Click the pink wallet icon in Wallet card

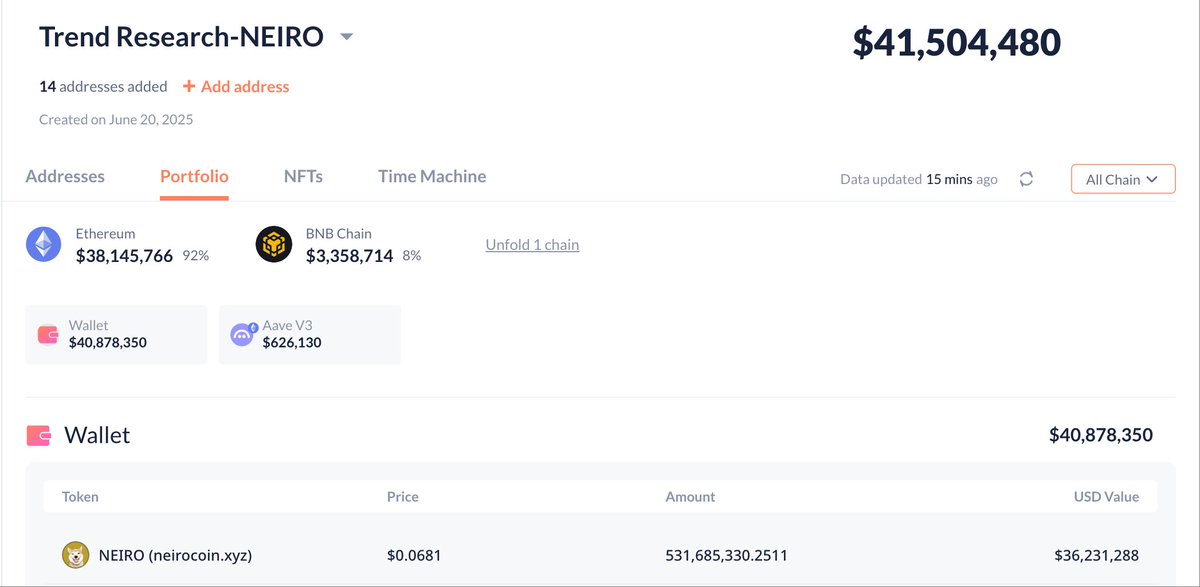[x=48, y=335]
